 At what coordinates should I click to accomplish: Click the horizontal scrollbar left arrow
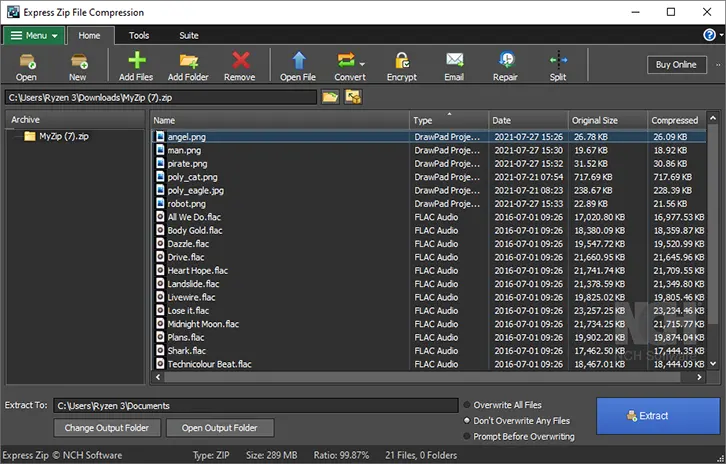[158, 377]
